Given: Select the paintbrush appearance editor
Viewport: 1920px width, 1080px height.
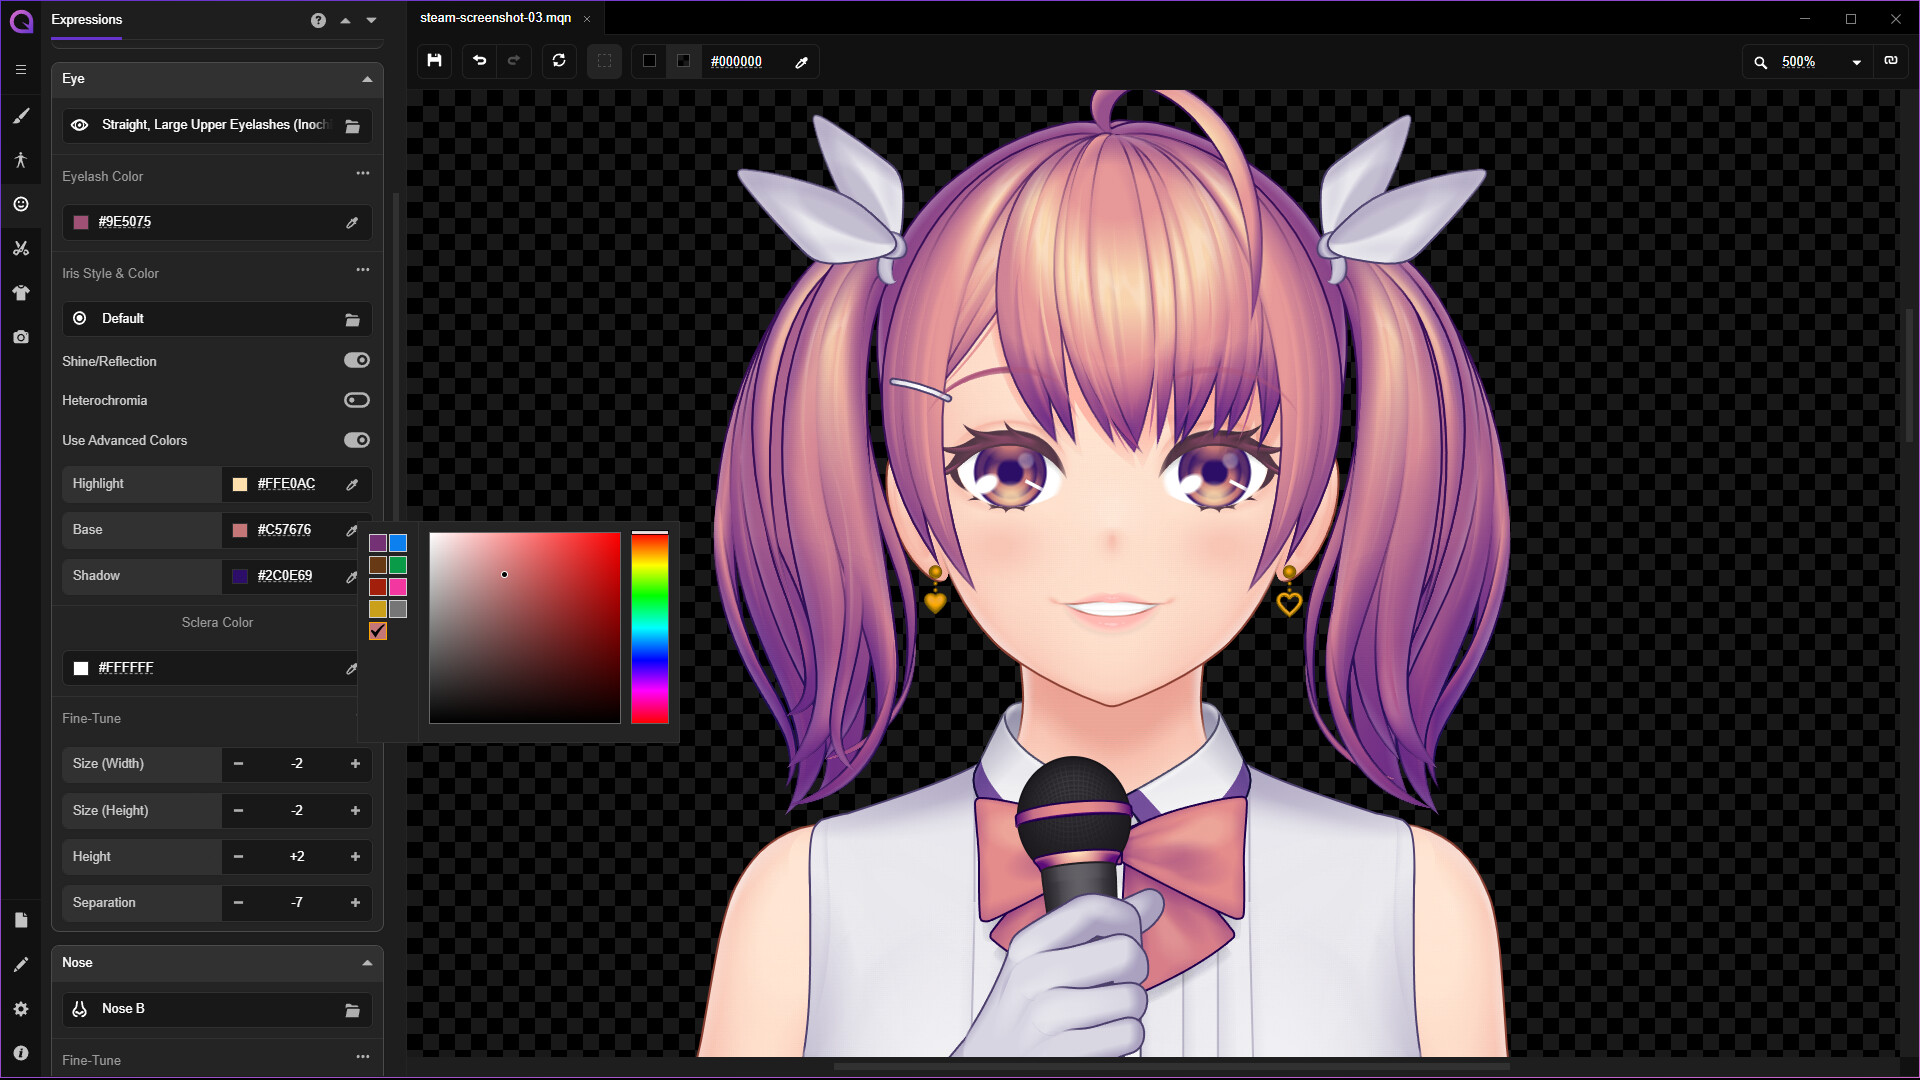Looking at the screenshot, I should click(x=21, y=116).
